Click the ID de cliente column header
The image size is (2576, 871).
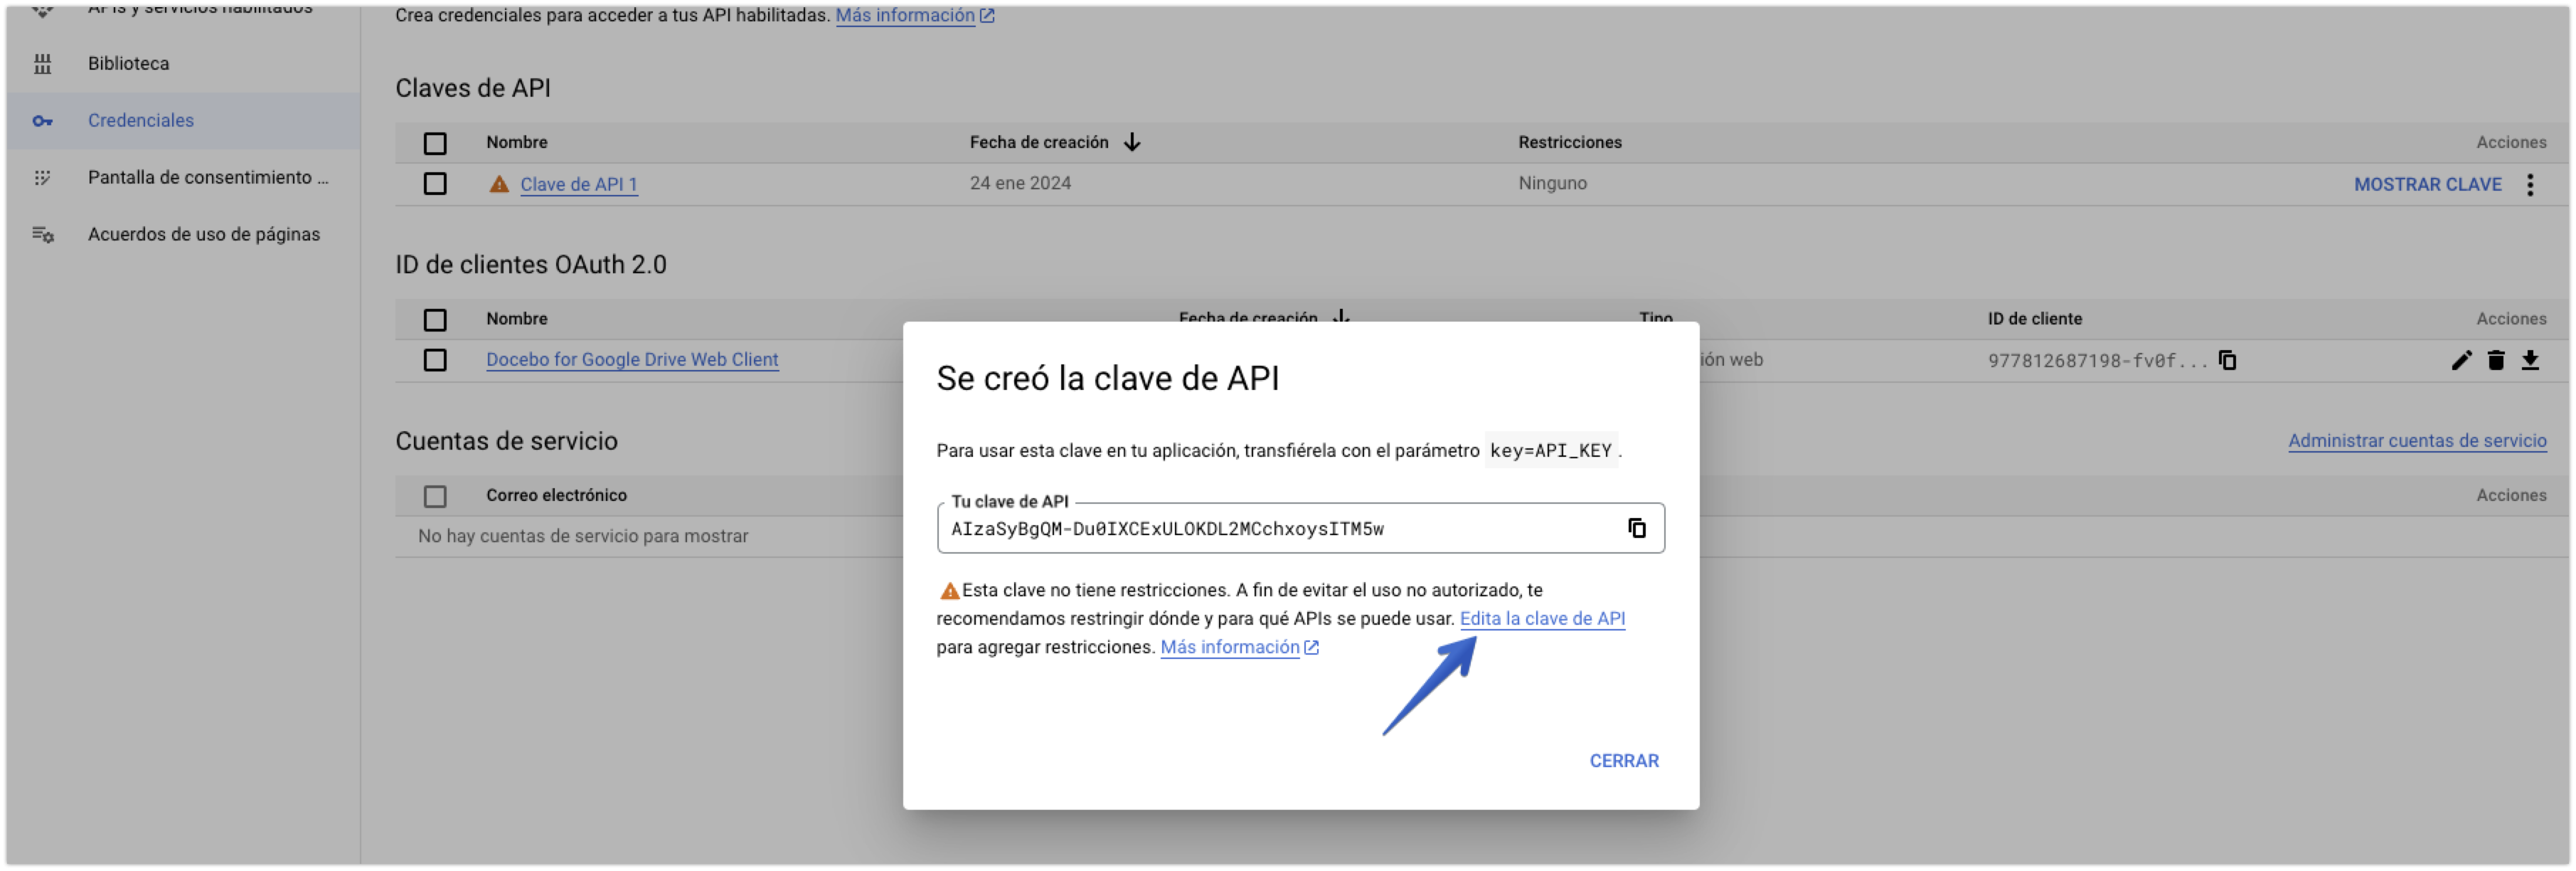(x=2034, y=319)
